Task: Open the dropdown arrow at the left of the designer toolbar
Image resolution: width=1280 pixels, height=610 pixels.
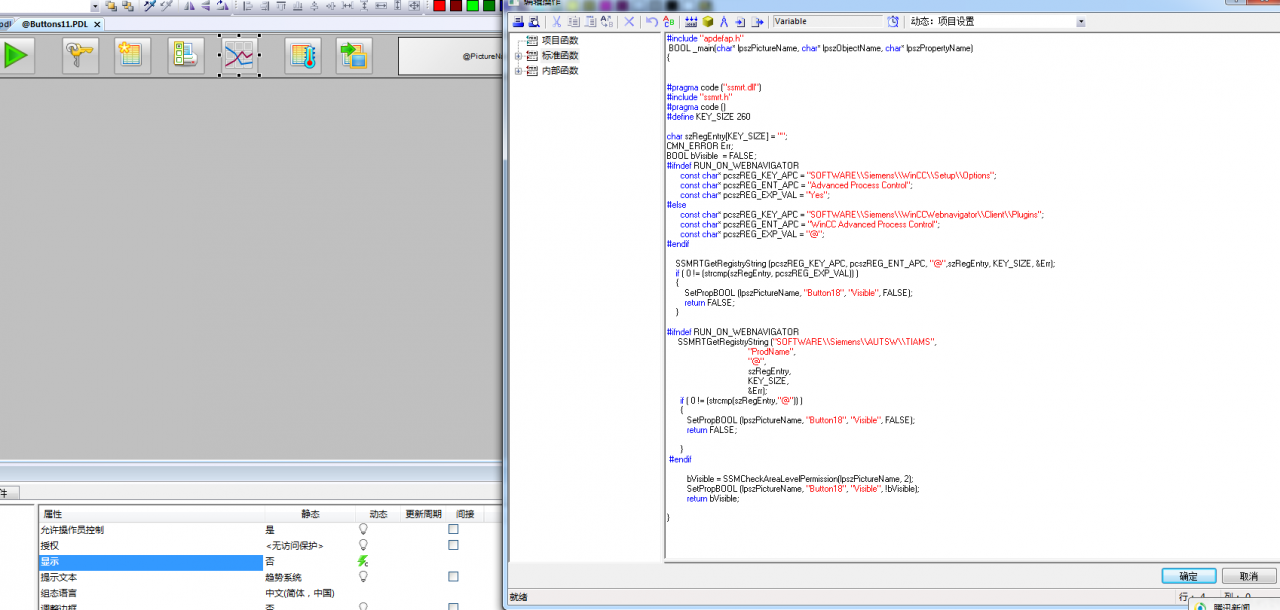Action: [x=96, y=5]
